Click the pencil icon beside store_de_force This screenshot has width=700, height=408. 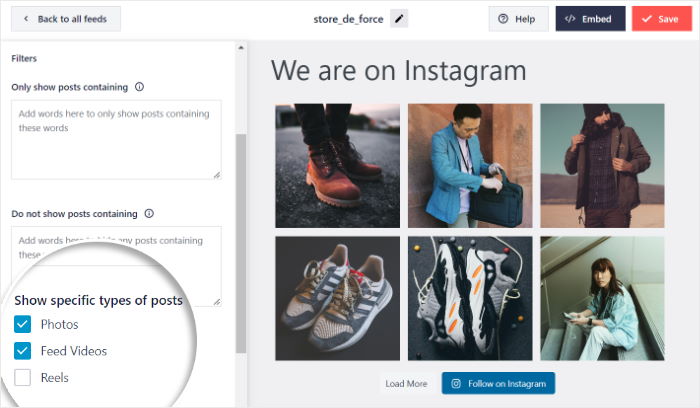click(x=400, y=18)
